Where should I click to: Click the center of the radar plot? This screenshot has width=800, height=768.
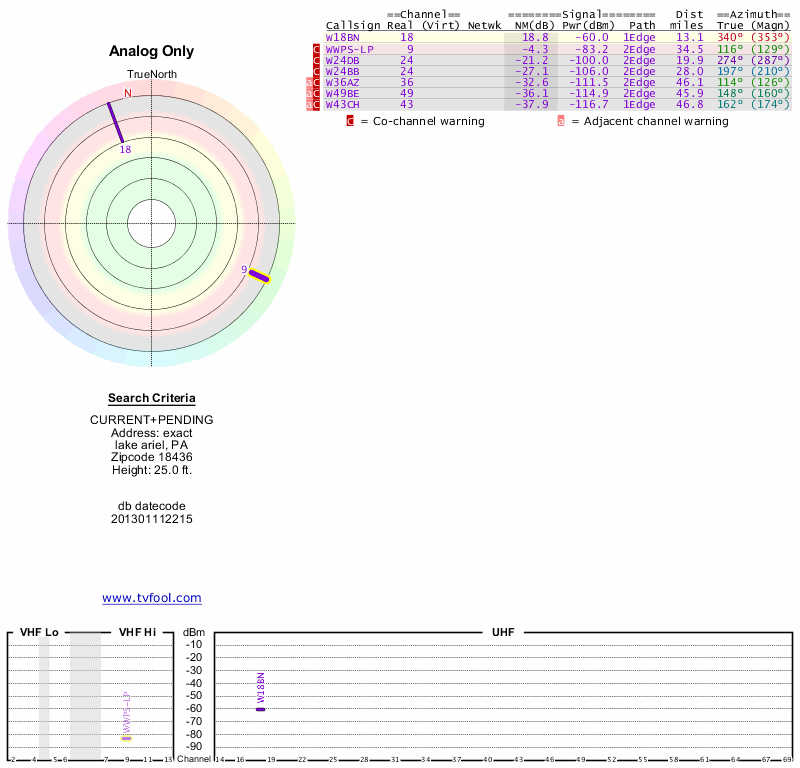[152, 222]
